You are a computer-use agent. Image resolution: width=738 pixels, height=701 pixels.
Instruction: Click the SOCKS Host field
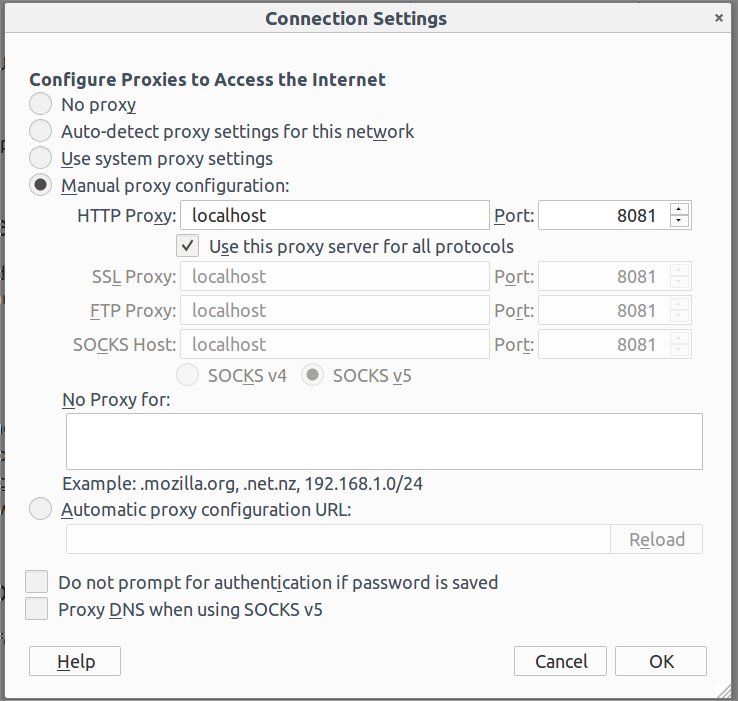[335, 344]
